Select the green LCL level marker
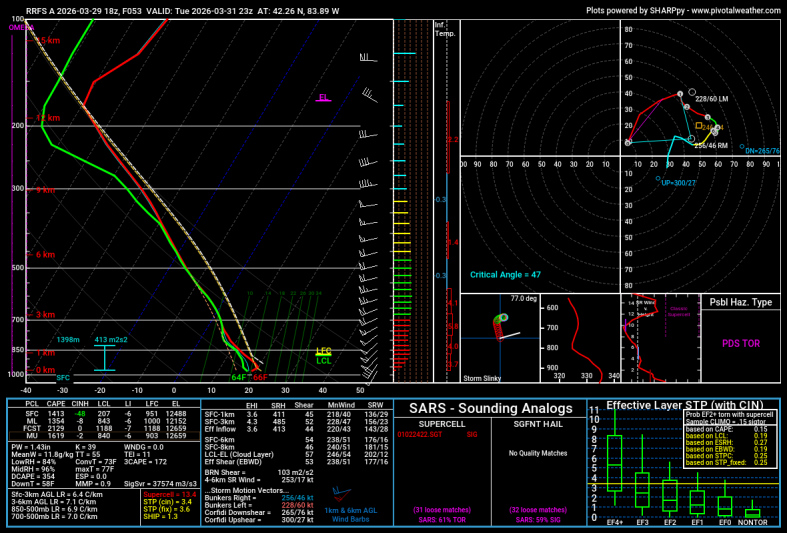 (324, 360)
